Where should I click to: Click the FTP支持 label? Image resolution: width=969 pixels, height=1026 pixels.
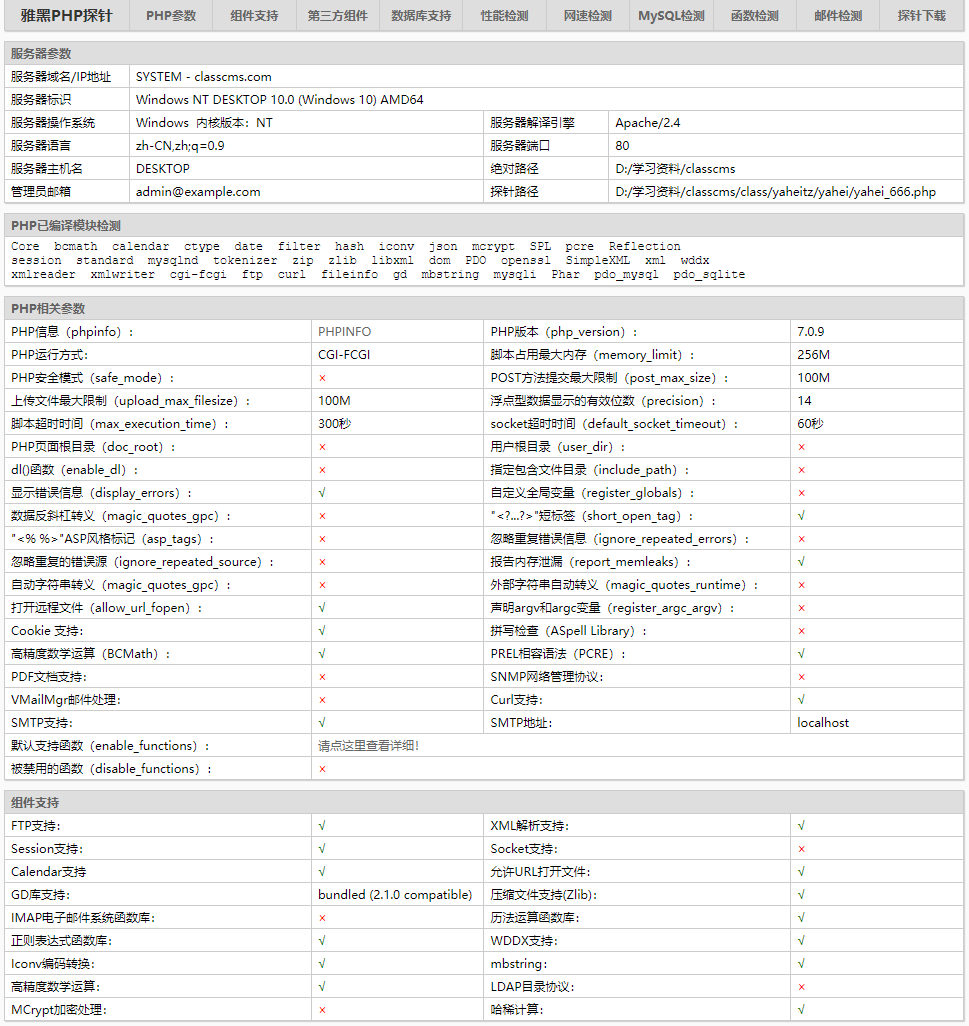[36, 826]
